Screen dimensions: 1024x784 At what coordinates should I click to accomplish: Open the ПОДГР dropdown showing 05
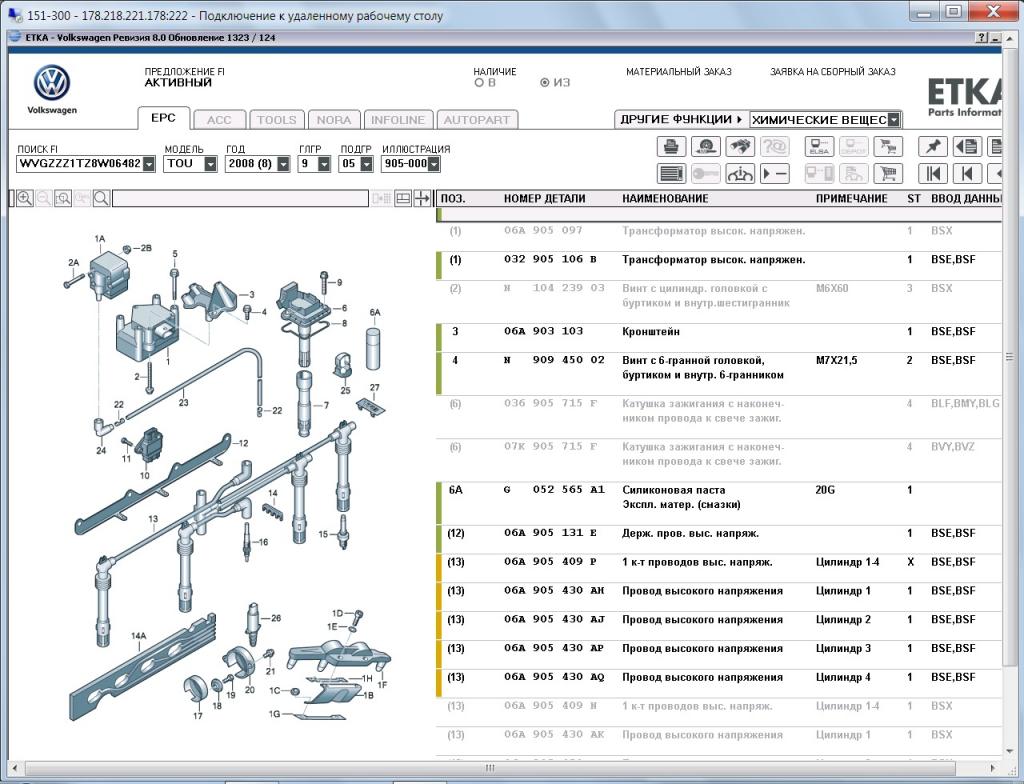tap(366, 164)
